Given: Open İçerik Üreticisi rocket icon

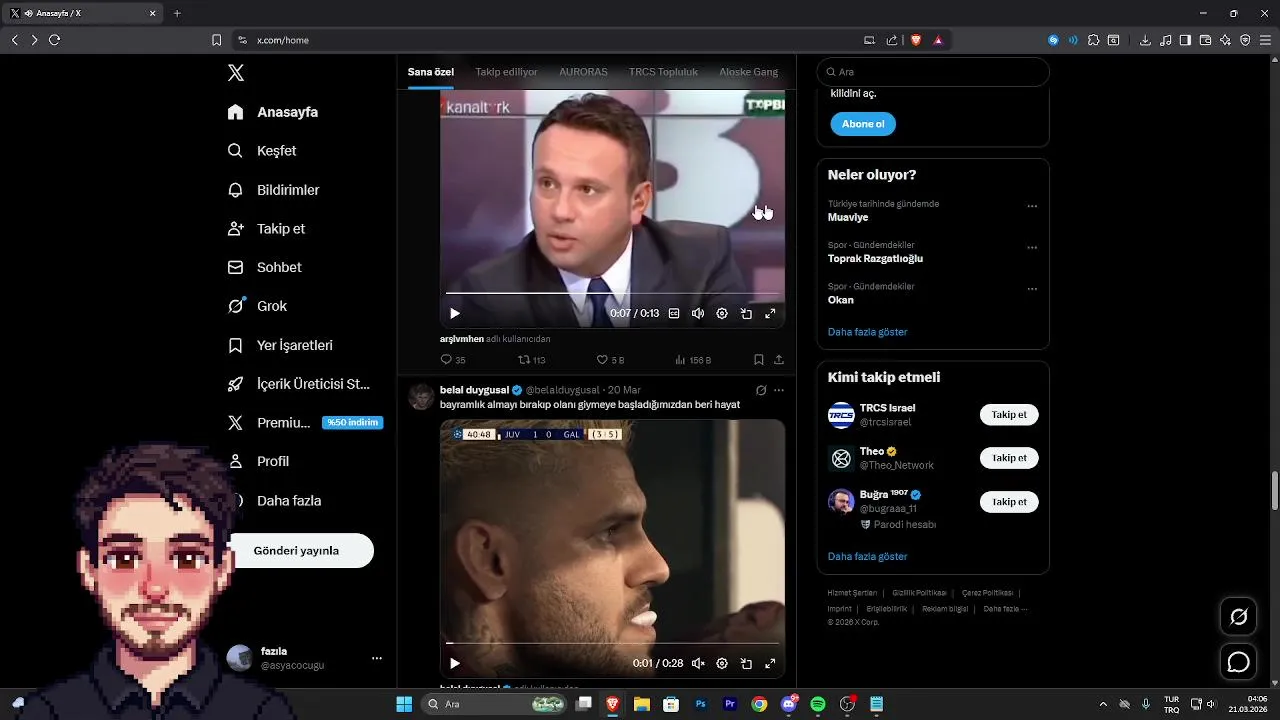Looking at the screenshot, I should (235, 384).
